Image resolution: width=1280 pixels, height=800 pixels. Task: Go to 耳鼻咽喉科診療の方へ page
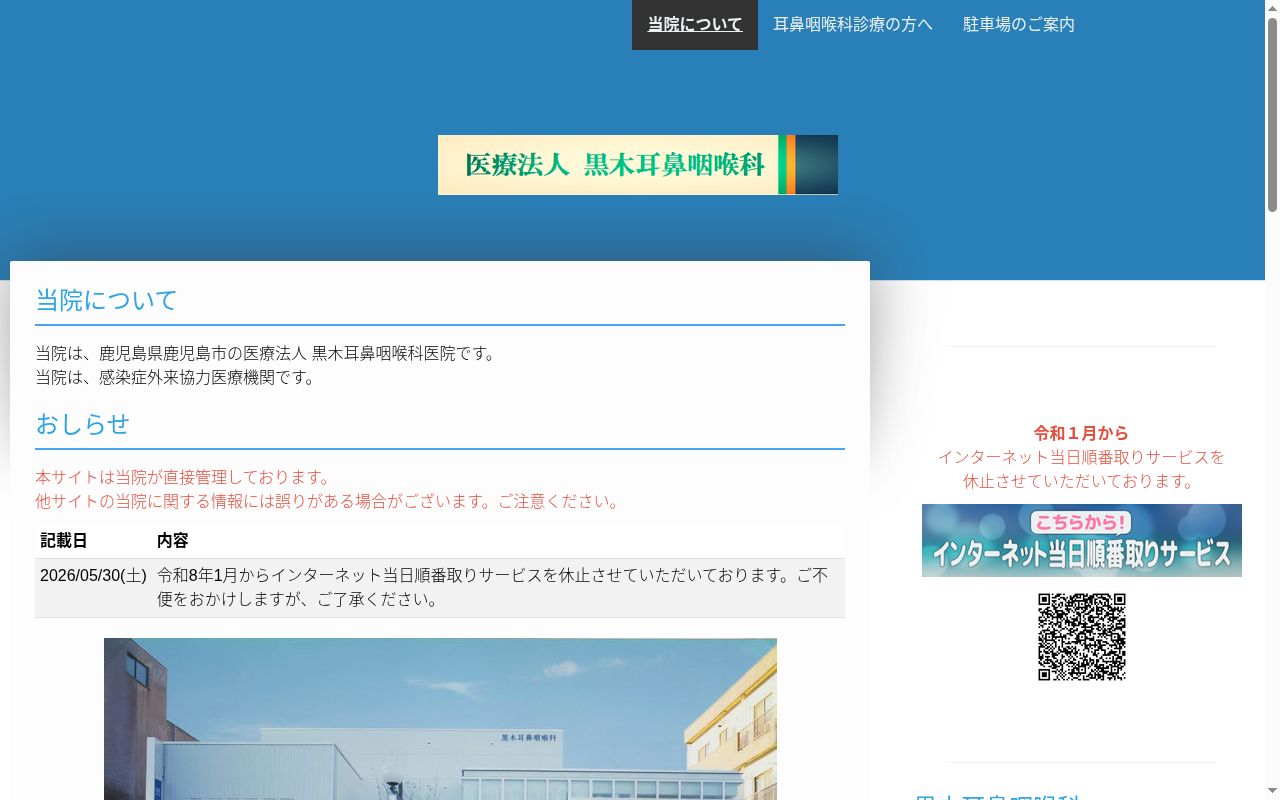(853, 24)
